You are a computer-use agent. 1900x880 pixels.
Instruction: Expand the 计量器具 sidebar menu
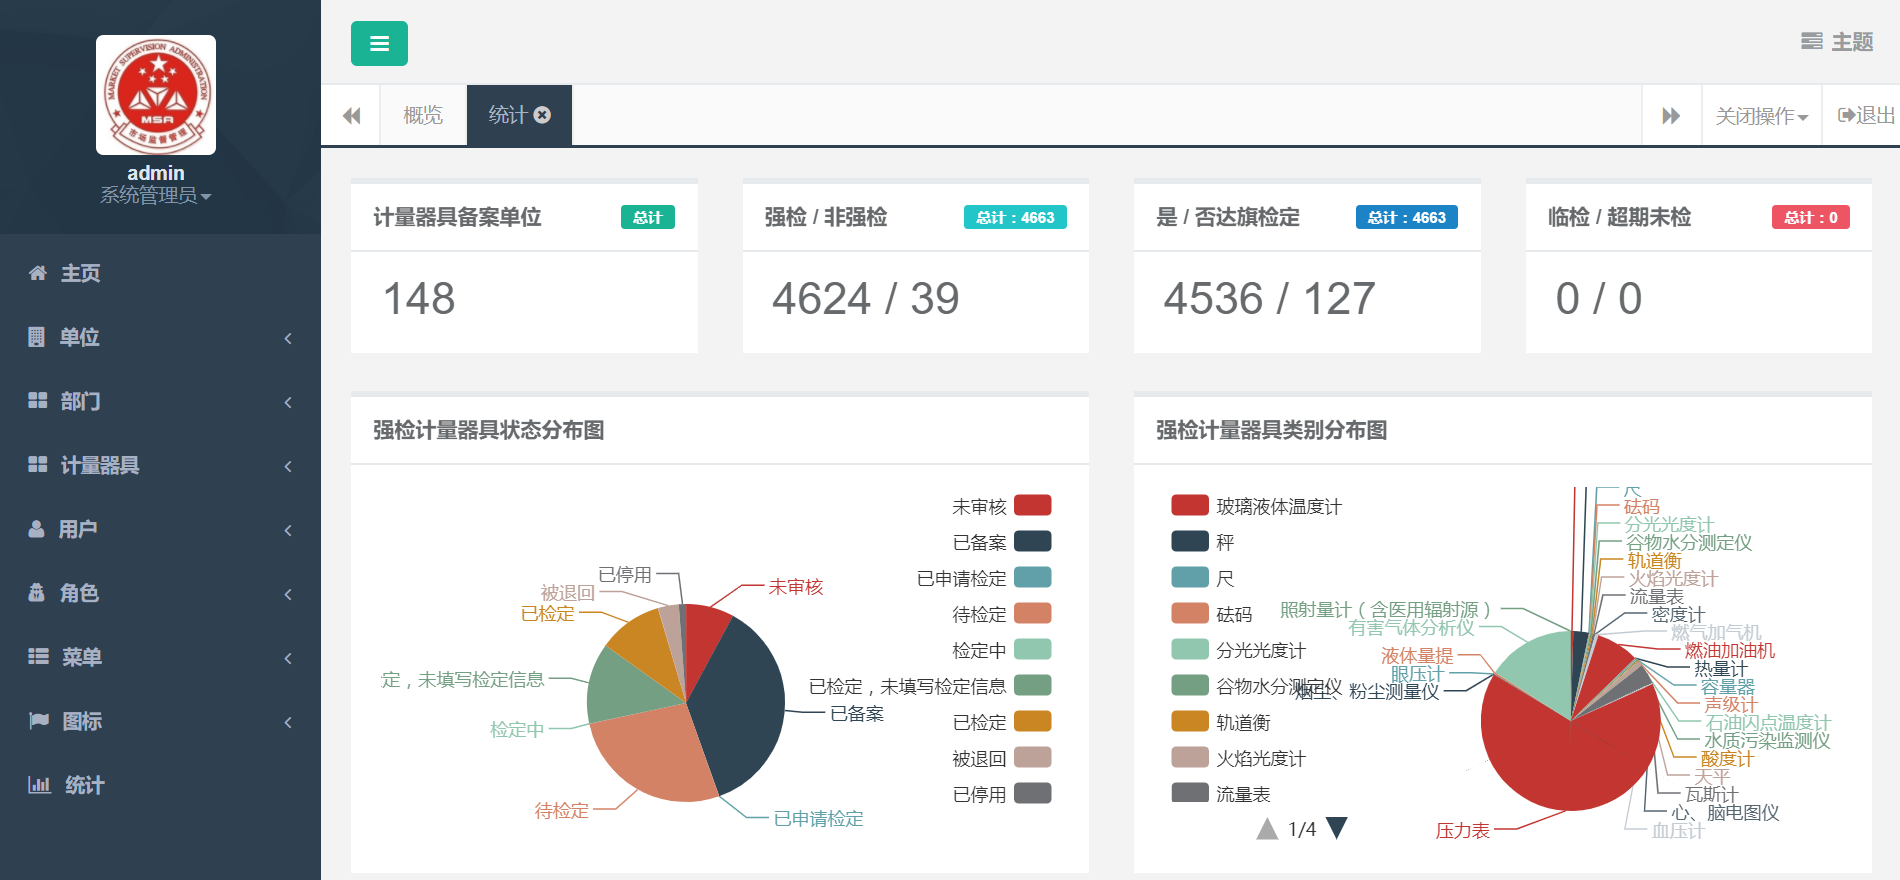click(100, 465)
